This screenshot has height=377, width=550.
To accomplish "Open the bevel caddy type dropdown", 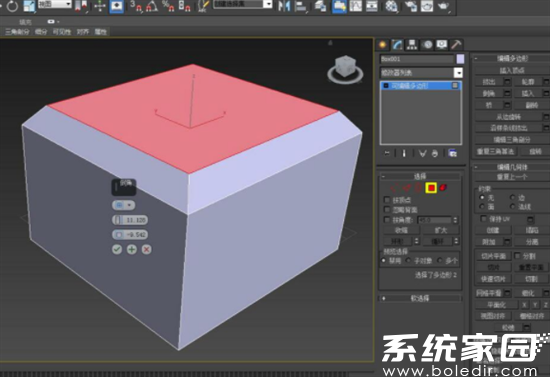I will point(123,205).
